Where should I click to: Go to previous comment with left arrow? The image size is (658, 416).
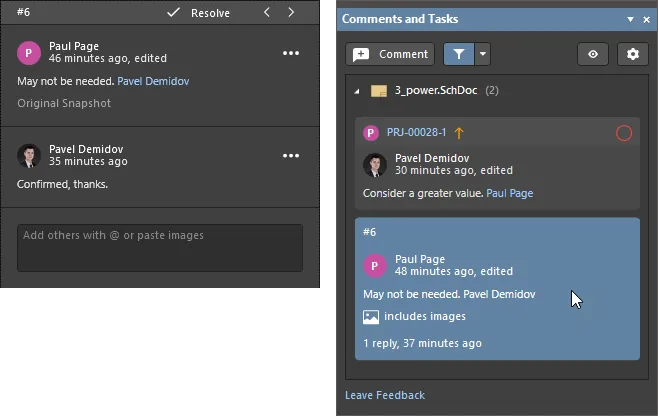click(x=267, y=13)
